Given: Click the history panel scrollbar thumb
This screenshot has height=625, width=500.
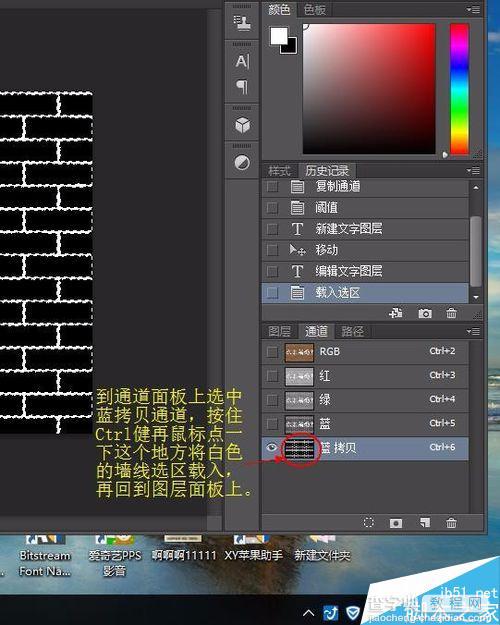Looking at the screenshot, I should coord(476,251).
